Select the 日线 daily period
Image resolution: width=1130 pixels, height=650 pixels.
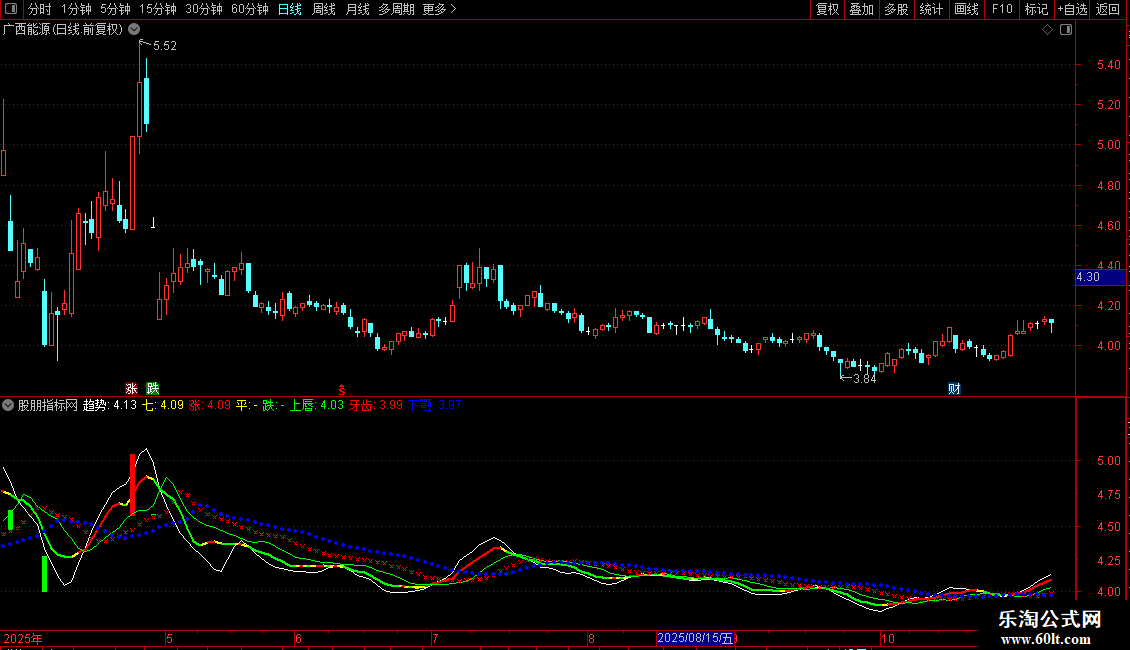click(290, 9)
